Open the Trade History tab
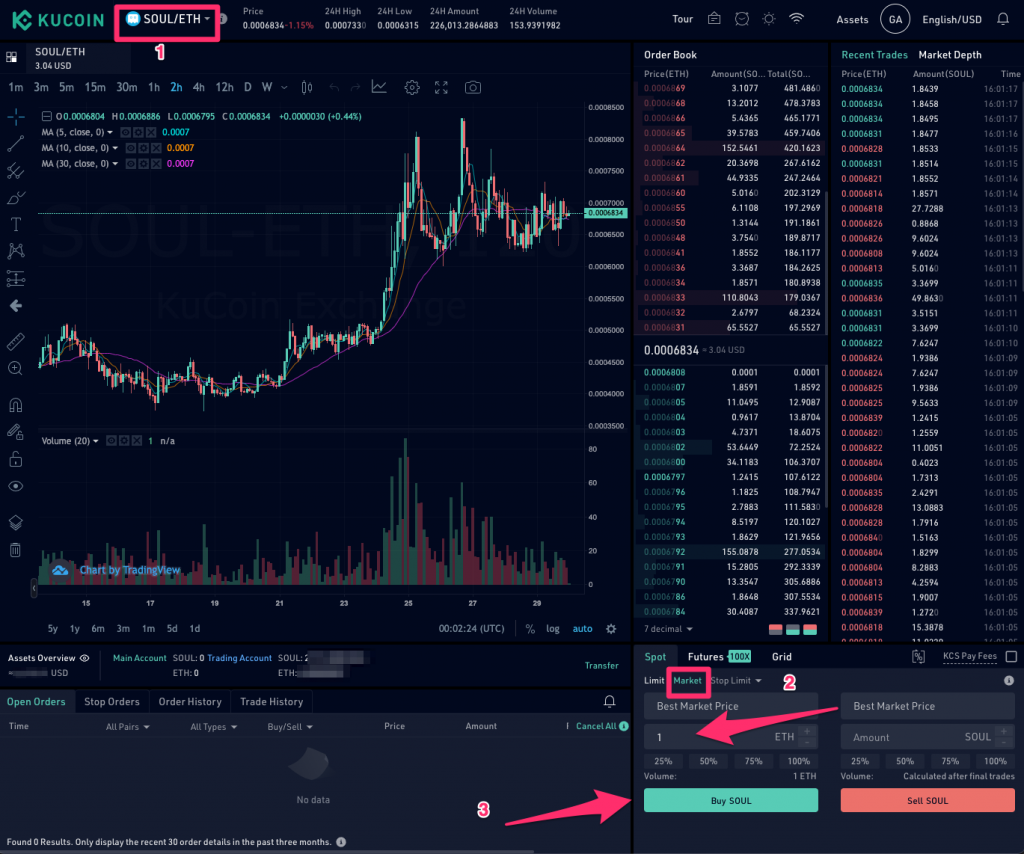Screen dimensions: 1024x854 pos(272,702)
